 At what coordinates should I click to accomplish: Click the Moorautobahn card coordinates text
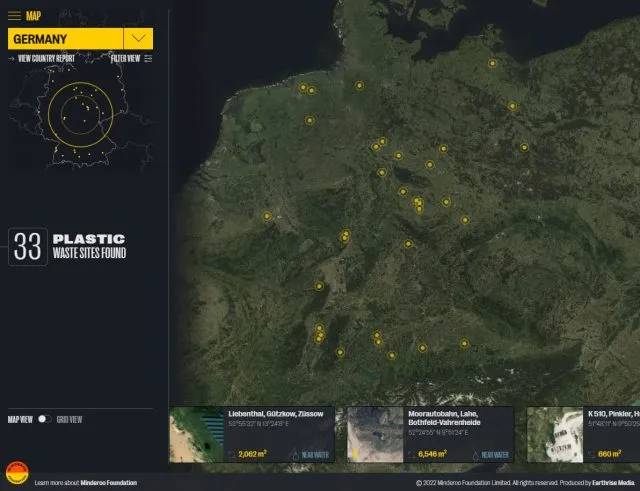(x=438, y=433)
